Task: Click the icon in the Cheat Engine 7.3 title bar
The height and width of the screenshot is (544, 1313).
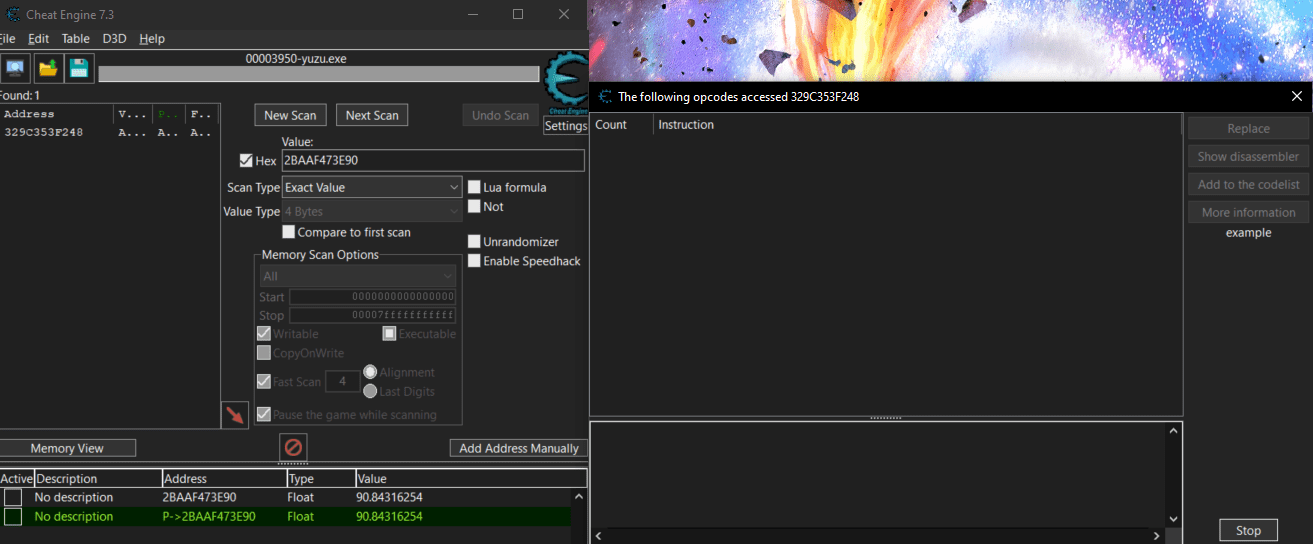Action: (10, 14)
